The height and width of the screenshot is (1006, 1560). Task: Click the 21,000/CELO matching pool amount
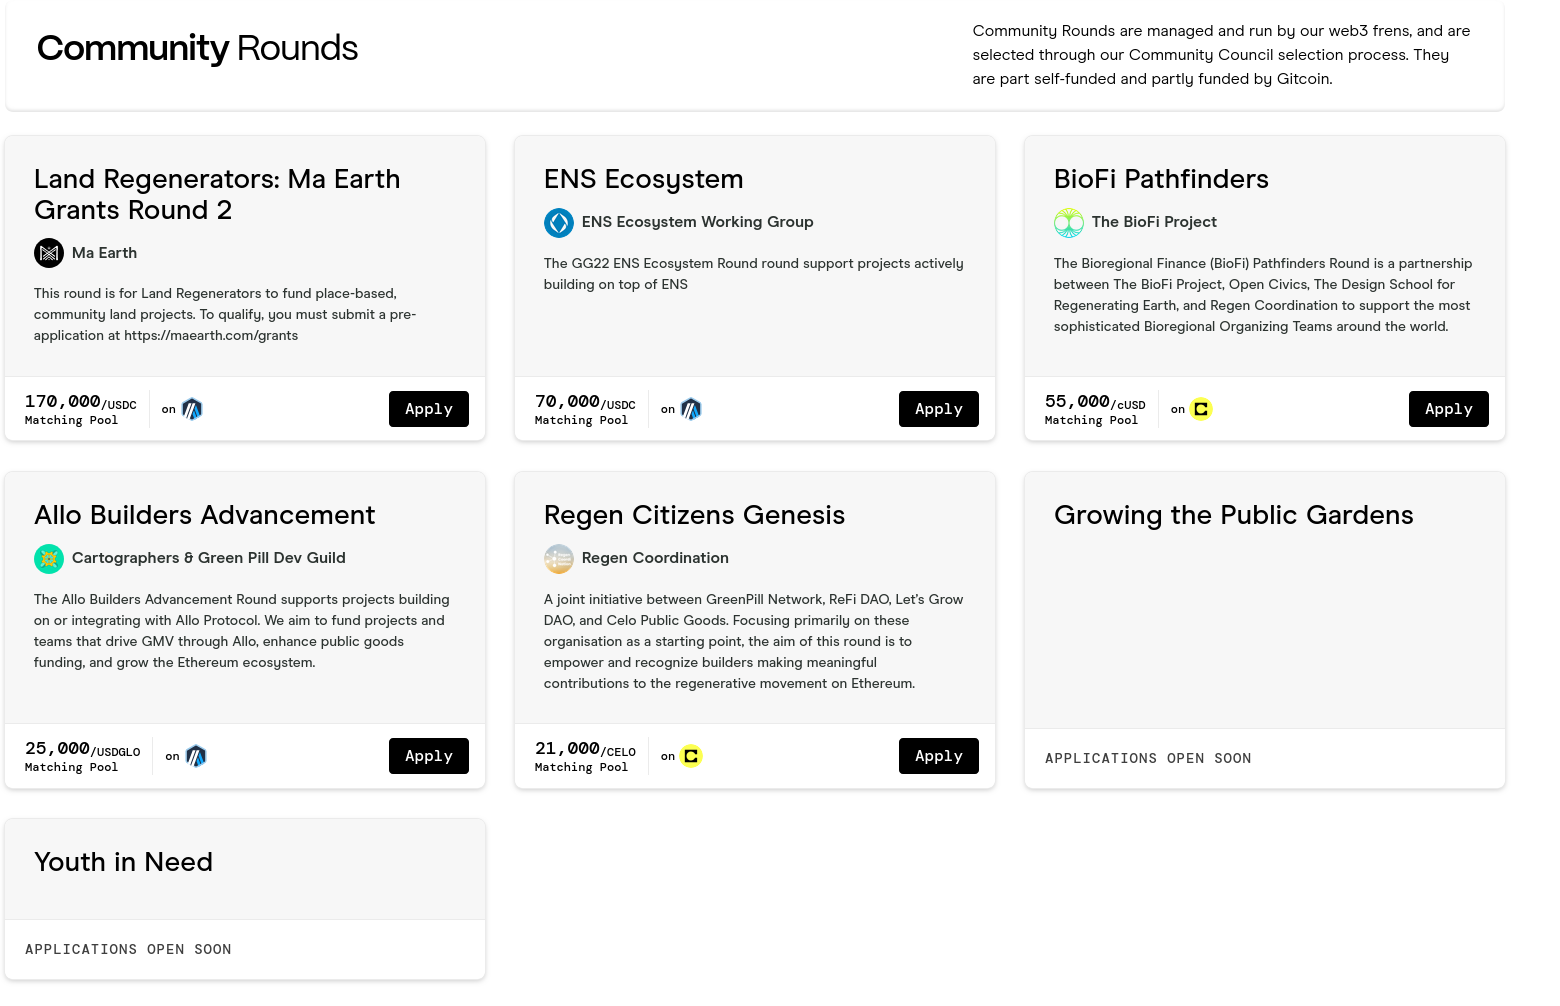point(585,749)
